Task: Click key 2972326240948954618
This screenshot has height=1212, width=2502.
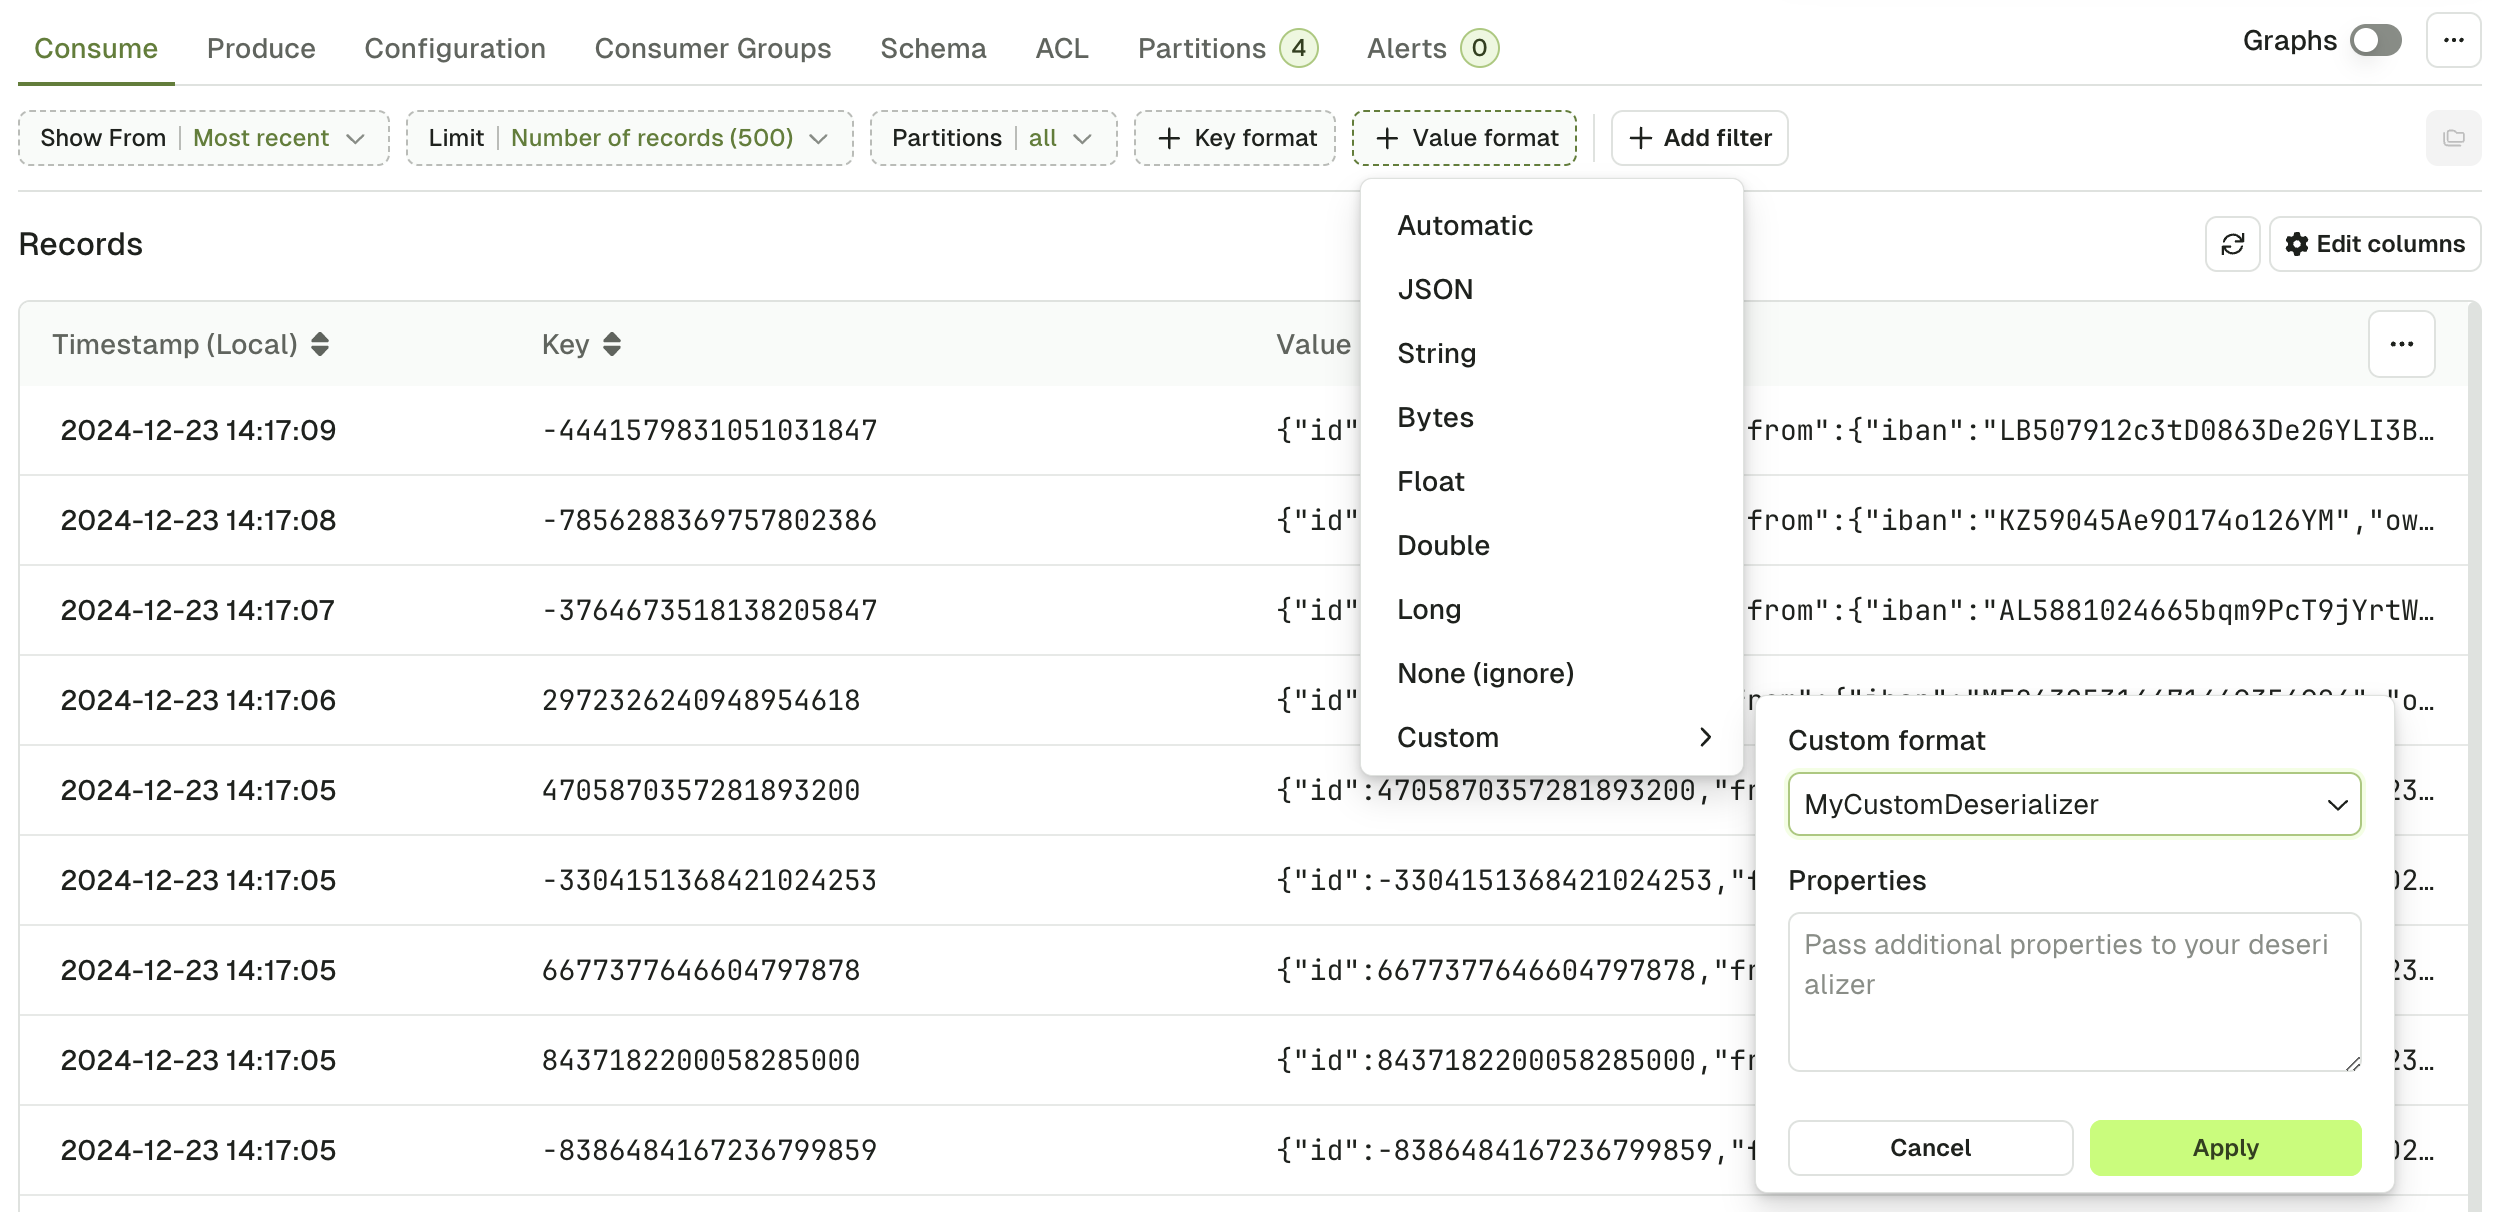Action: [x=700, y=700]
